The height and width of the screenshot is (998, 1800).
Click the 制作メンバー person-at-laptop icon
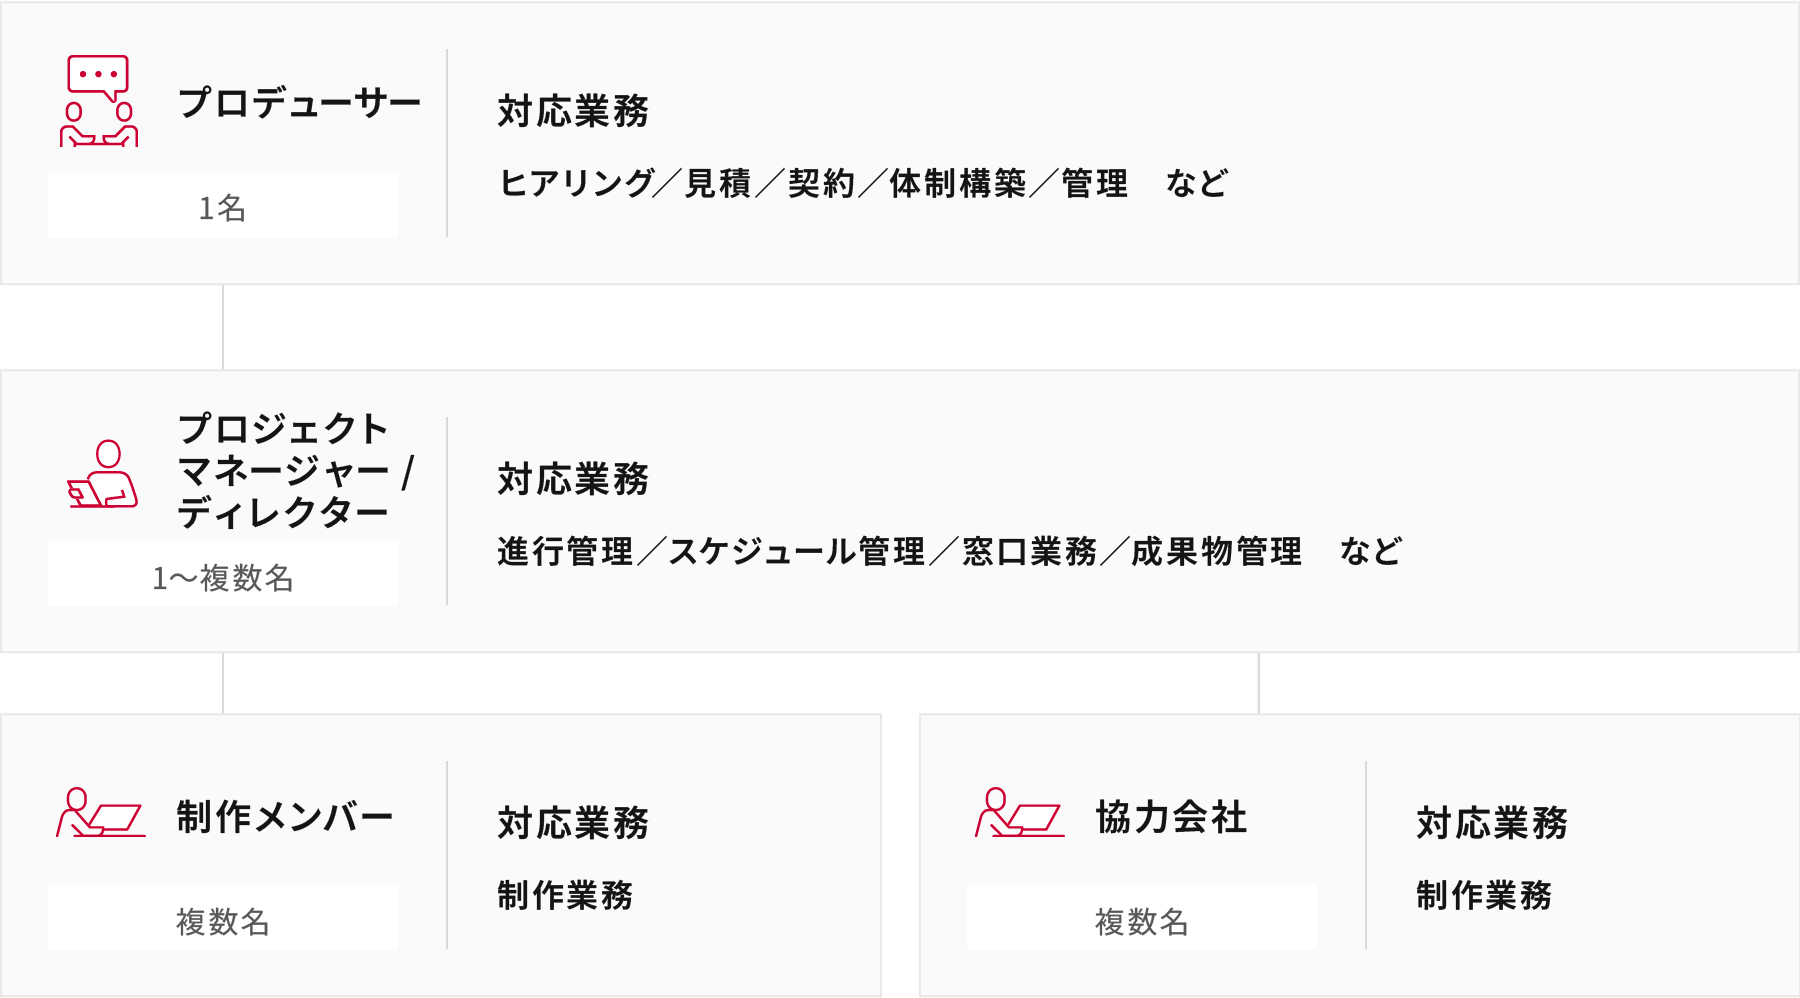tap(100, 813)
